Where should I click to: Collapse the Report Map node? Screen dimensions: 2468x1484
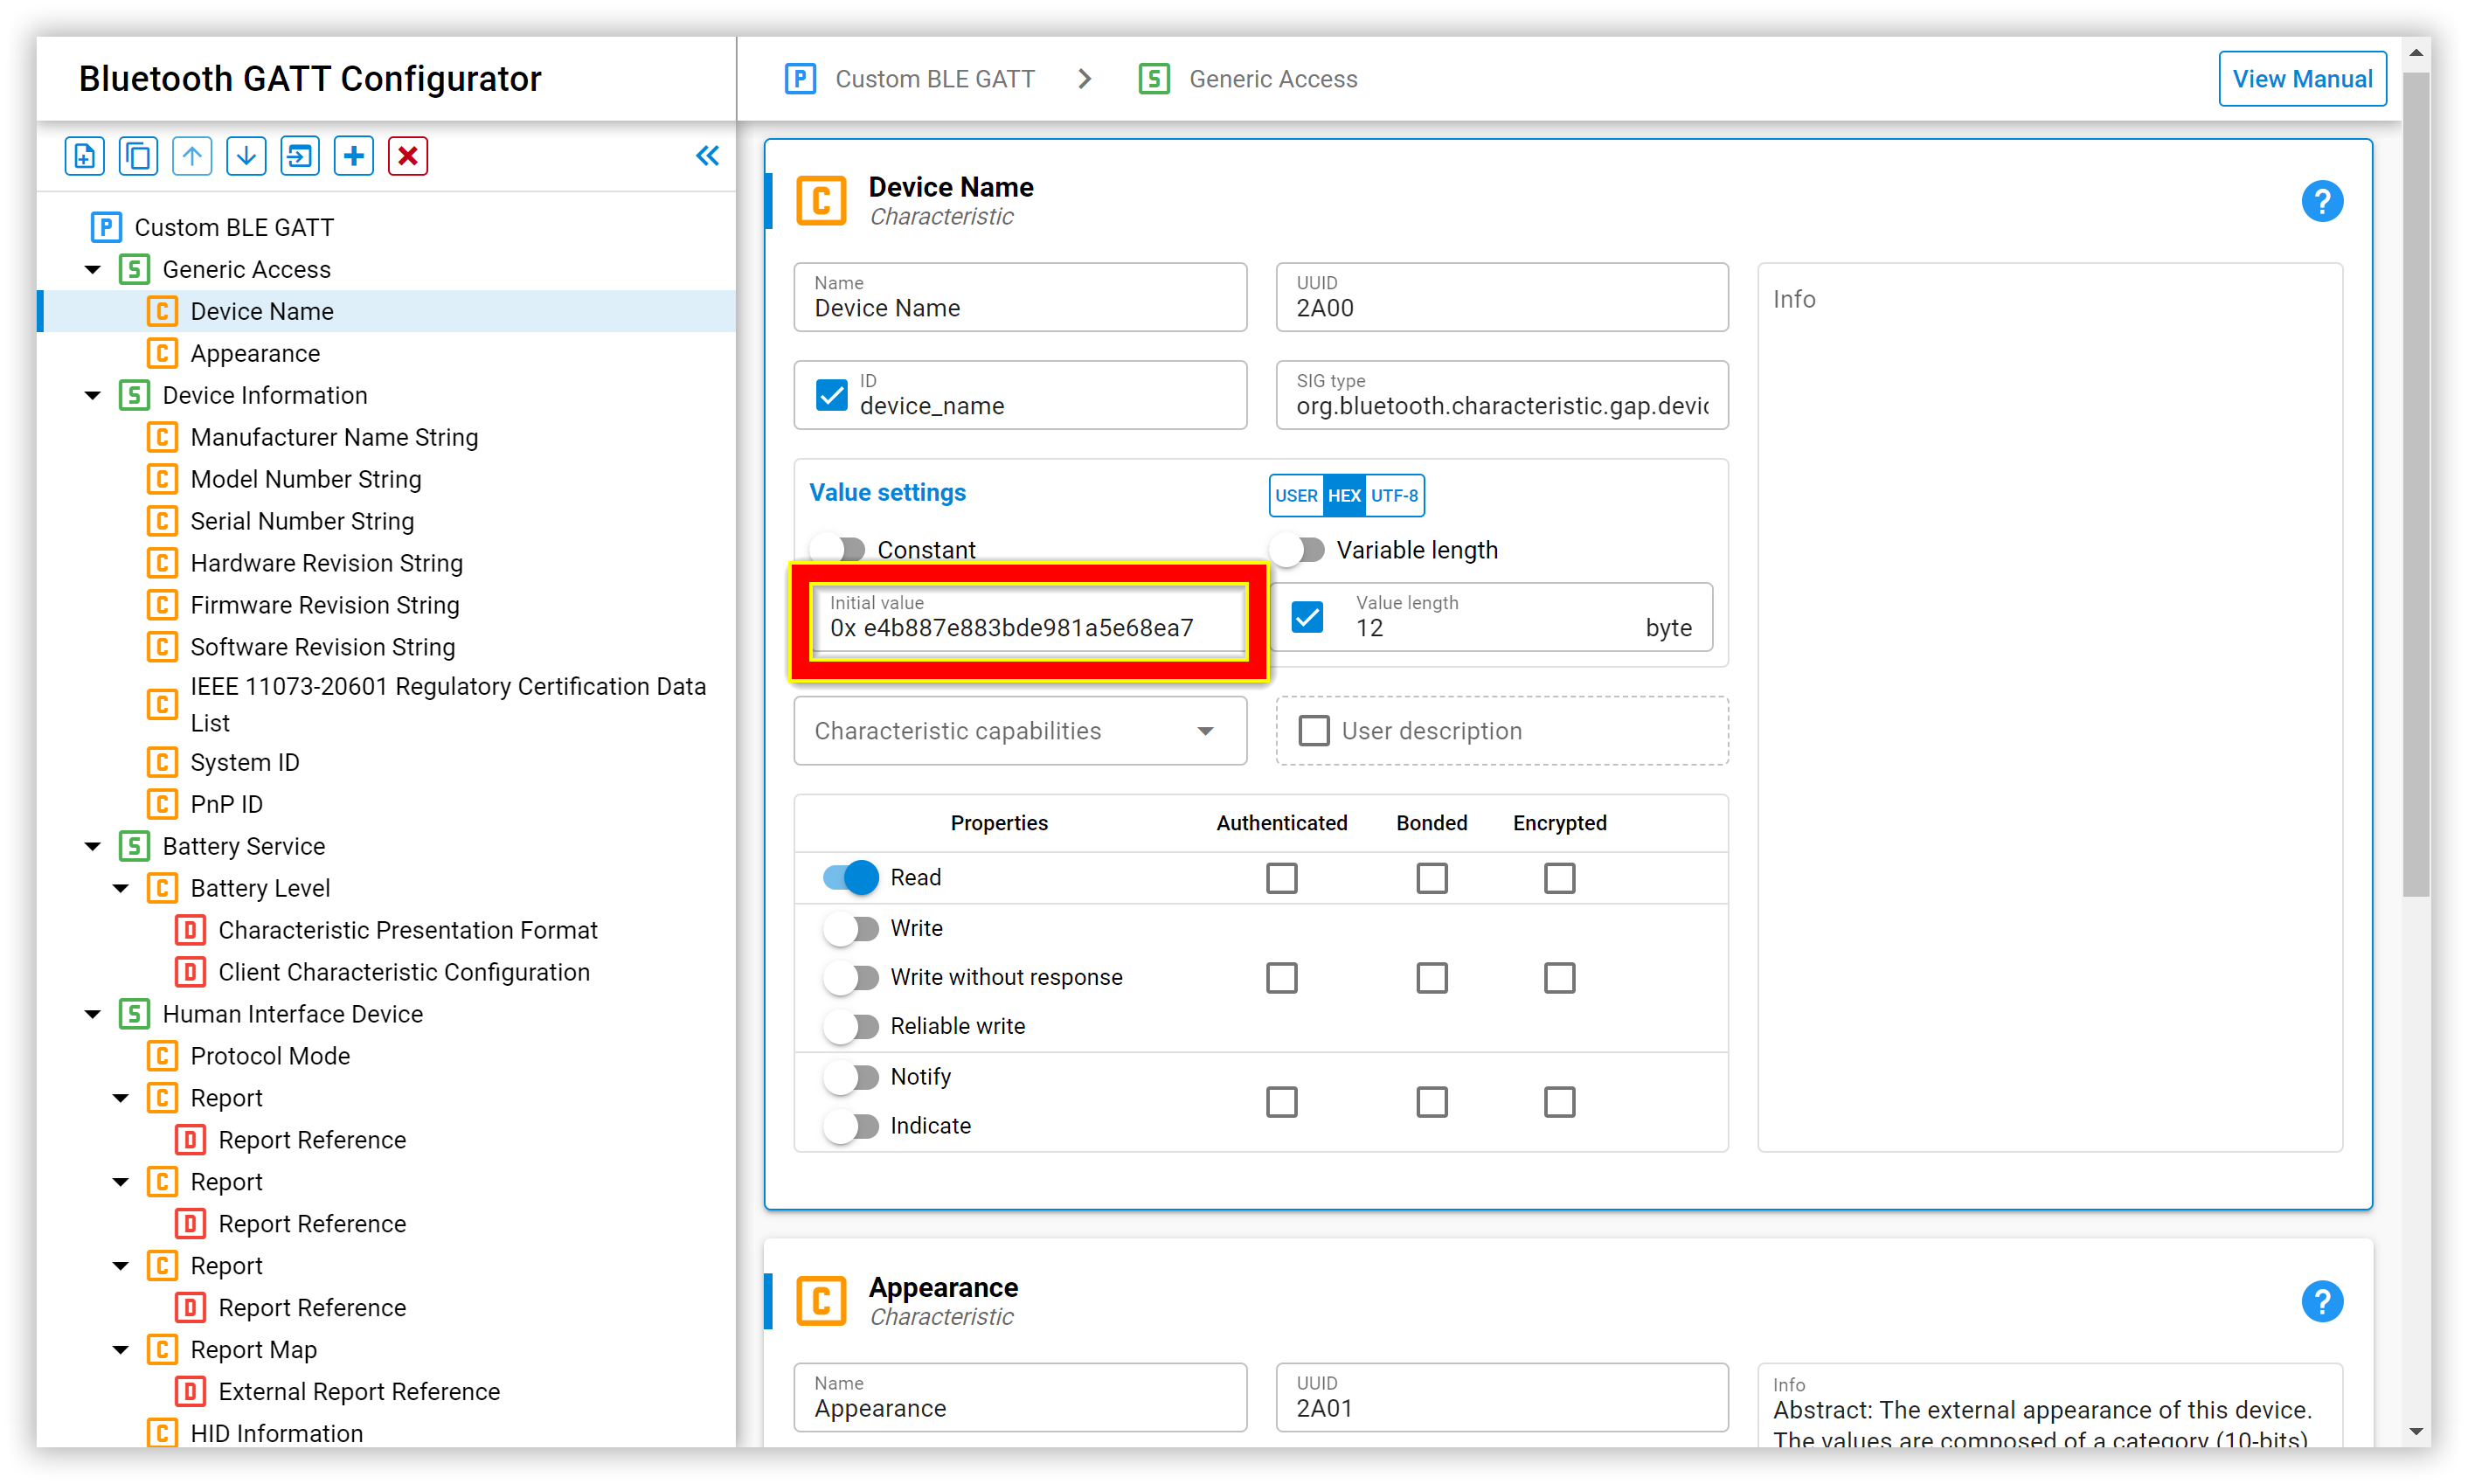pyautogui.click(x=121, y=1349)
